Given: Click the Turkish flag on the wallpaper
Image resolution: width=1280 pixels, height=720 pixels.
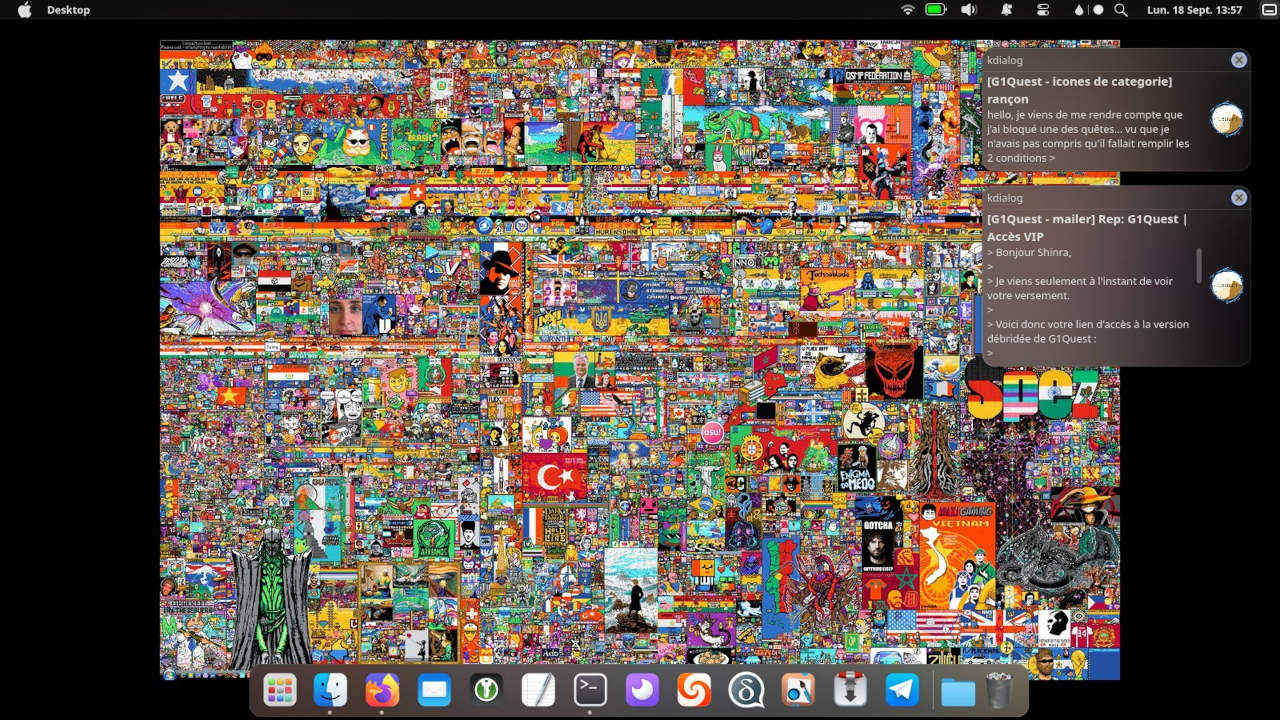Looking at the screenshot, I should click(x=554, y=477).
